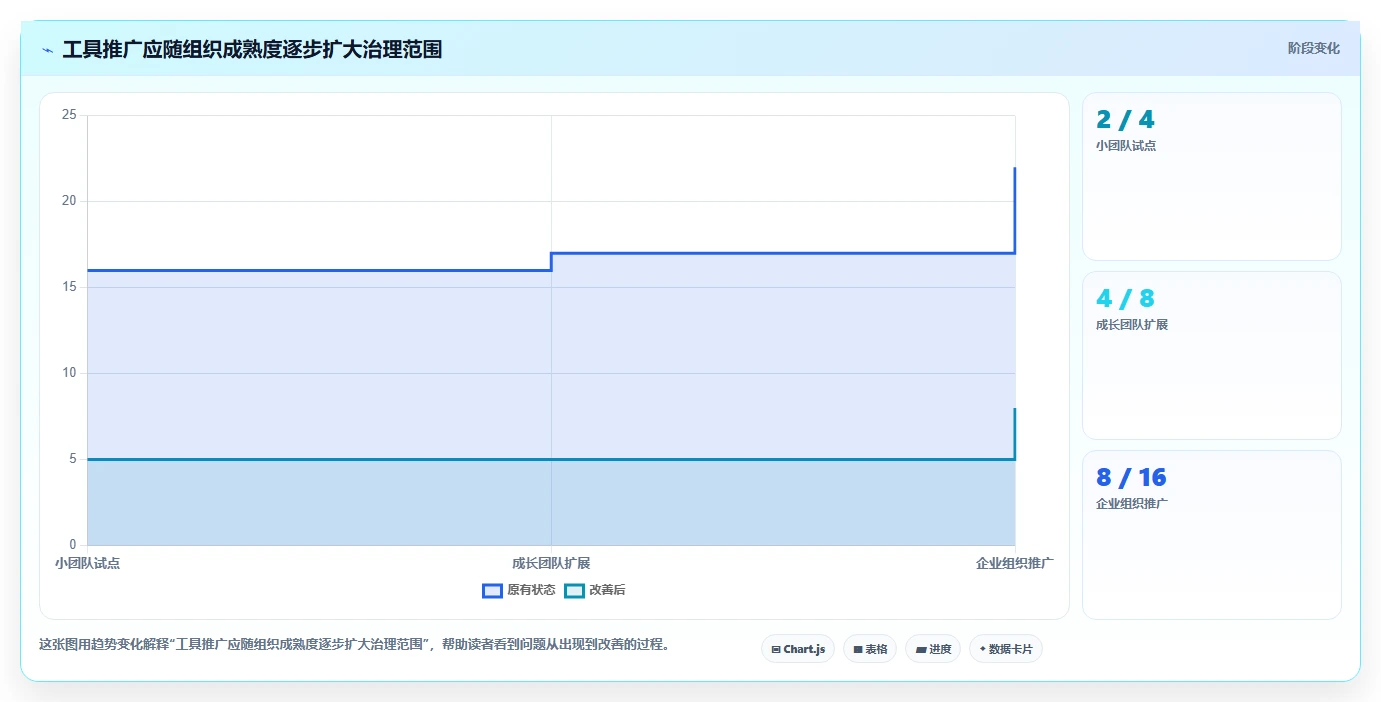The image size is (1381, 702).
Task: Select the 2 / 4 小团队试点 card
Action: coord(1211,176)
